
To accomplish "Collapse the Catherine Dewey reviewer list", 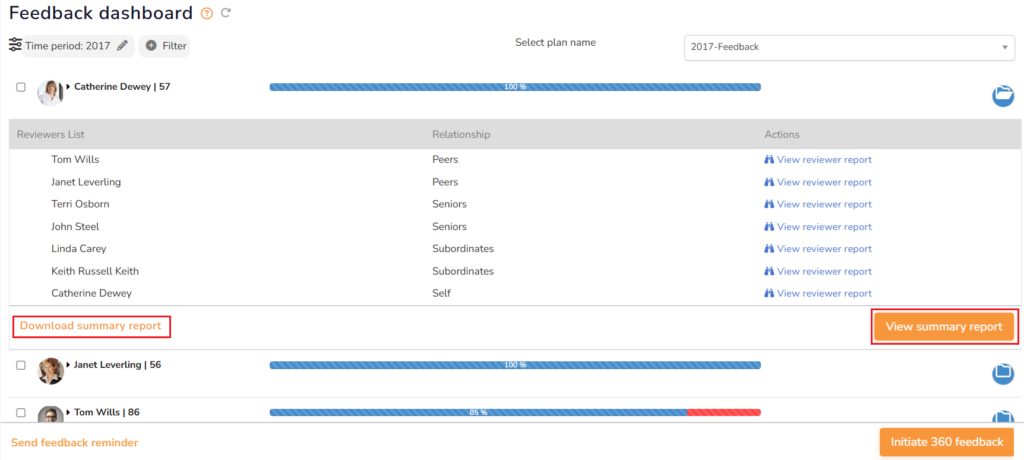I will (x=68, y=87).
